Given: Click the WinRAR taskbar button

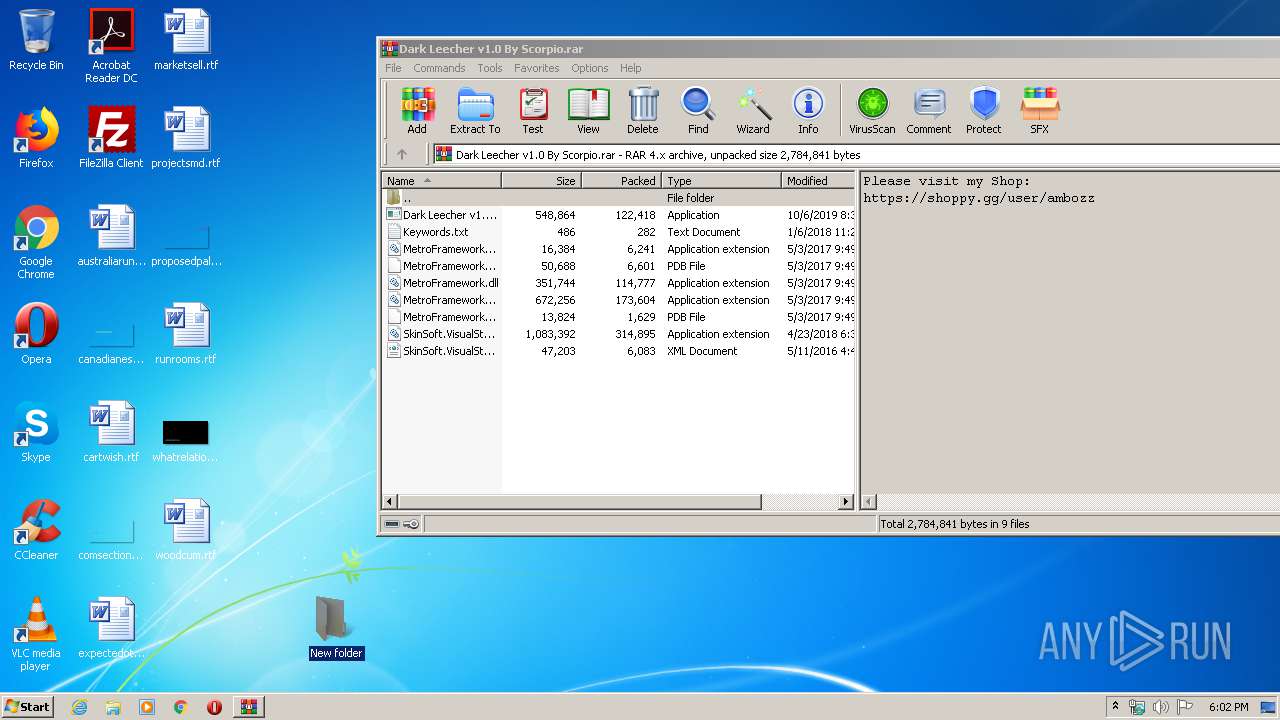Looking at the screenshot, I should [249, 707].
